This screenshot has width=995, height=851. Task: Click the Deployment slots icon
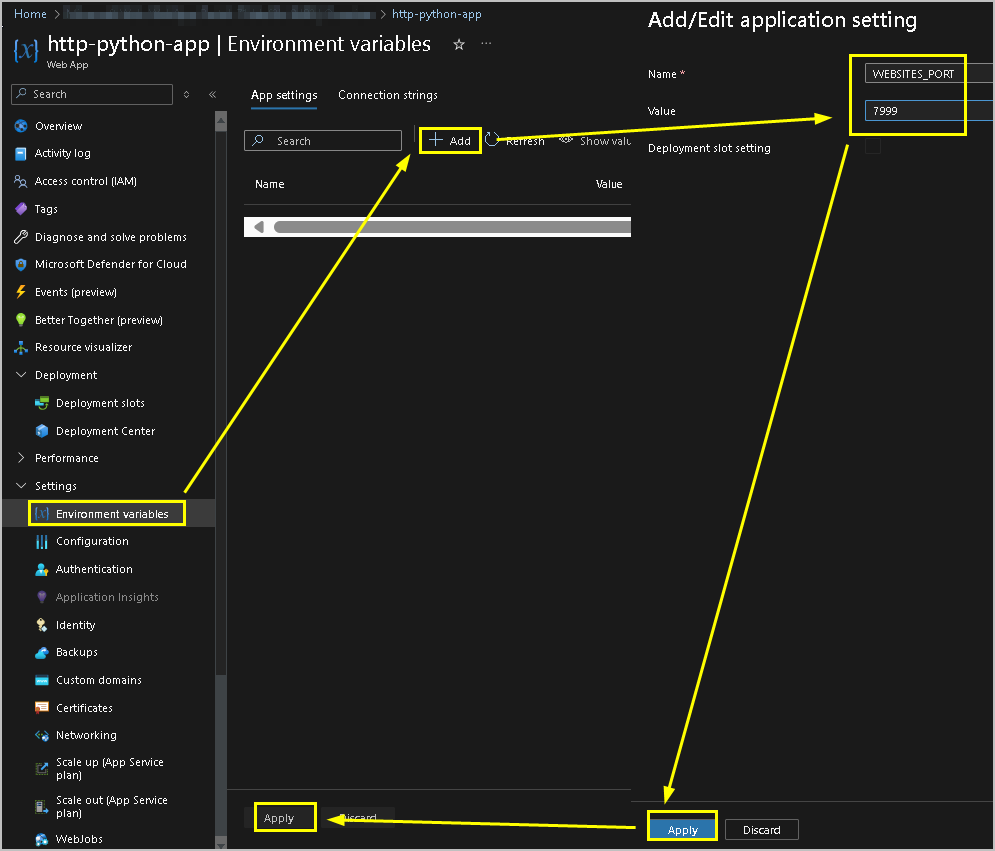42,403
